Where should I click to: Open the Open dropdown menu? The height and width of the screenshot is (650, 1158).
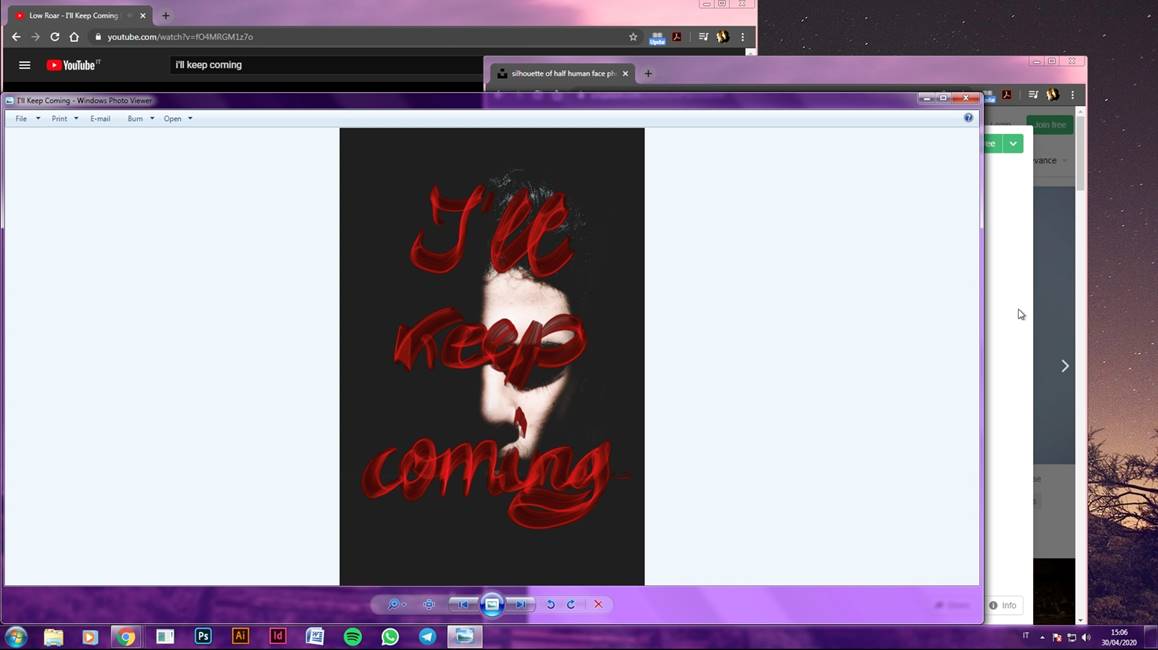[x=177, y=119]
